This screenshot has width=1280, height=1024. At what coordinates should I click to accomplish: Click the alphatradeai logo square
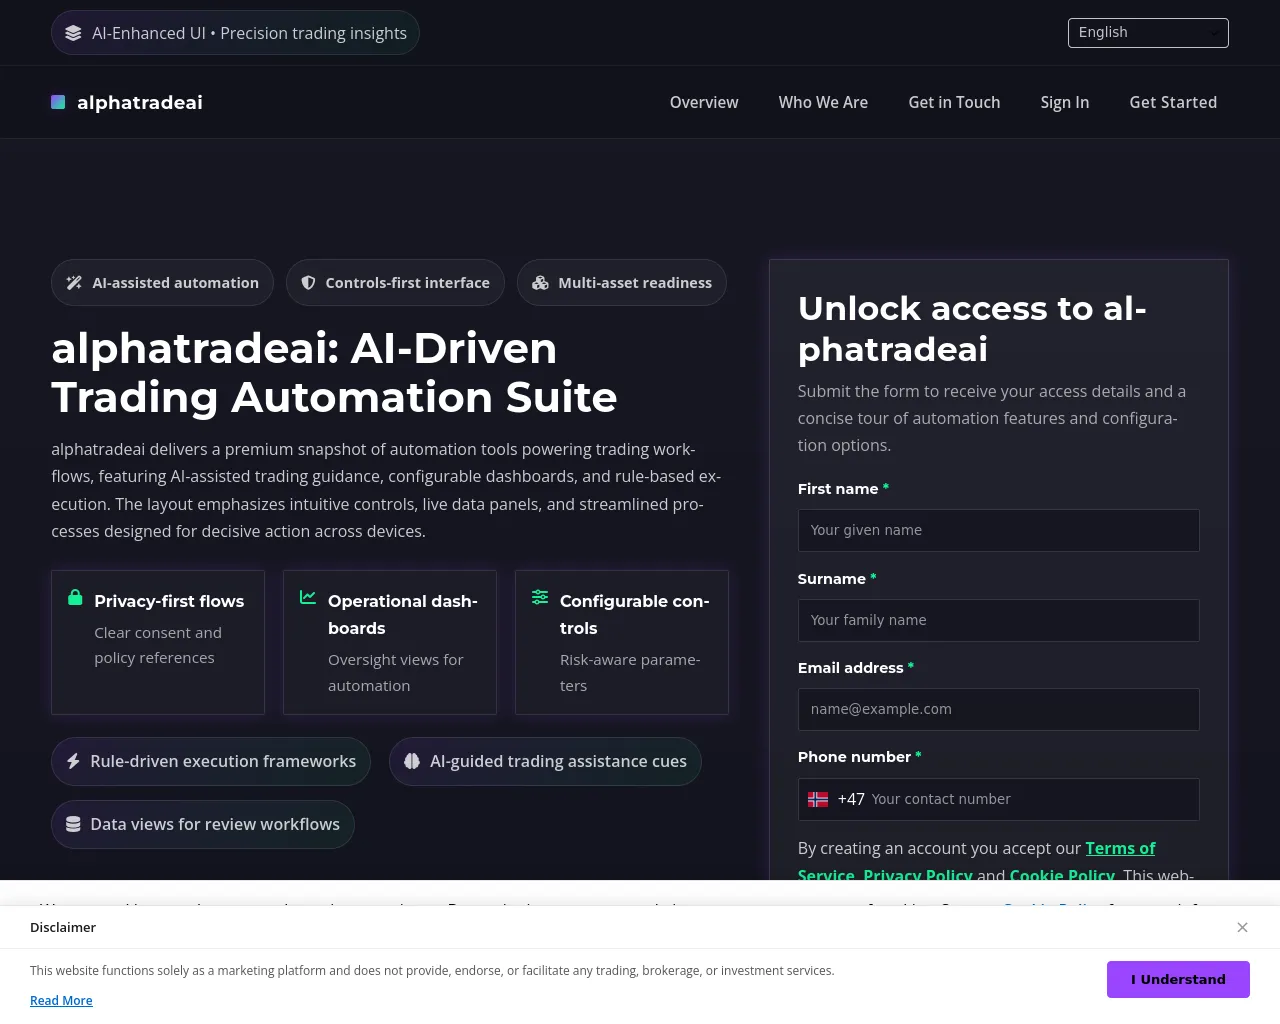[58, 102]
